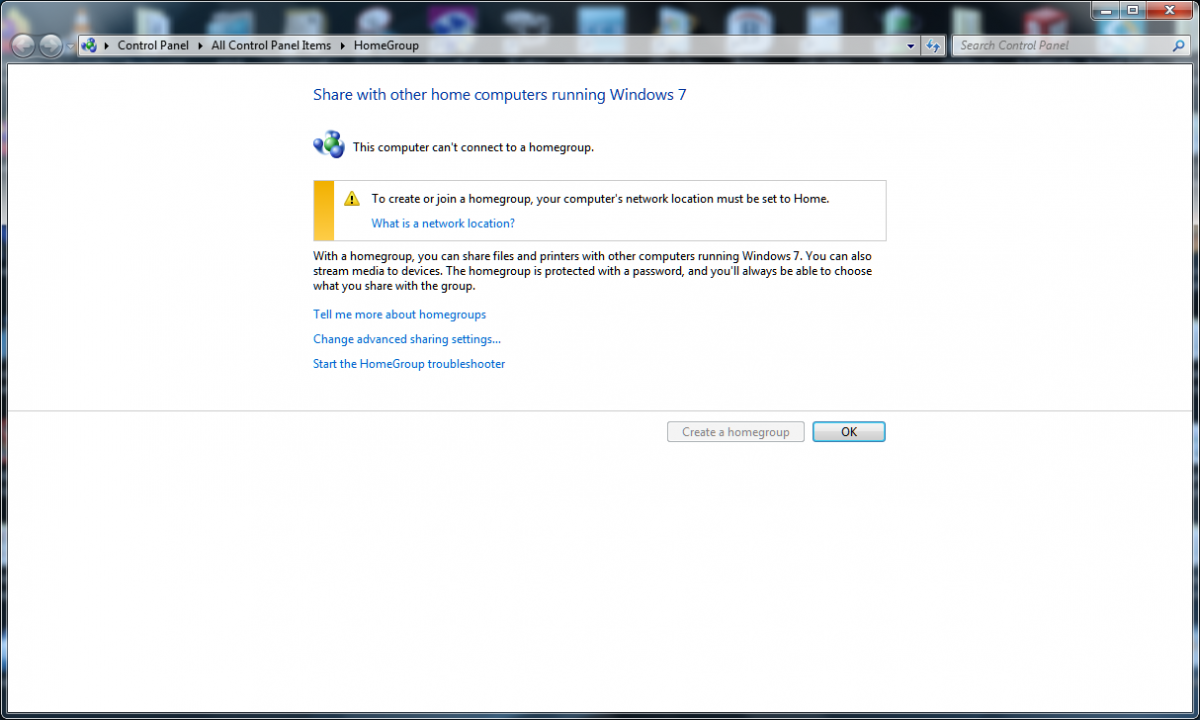Go to Control Panel breadcrumb
The width and height of the screenshot is (1200, 720).
tap(153, 46)
